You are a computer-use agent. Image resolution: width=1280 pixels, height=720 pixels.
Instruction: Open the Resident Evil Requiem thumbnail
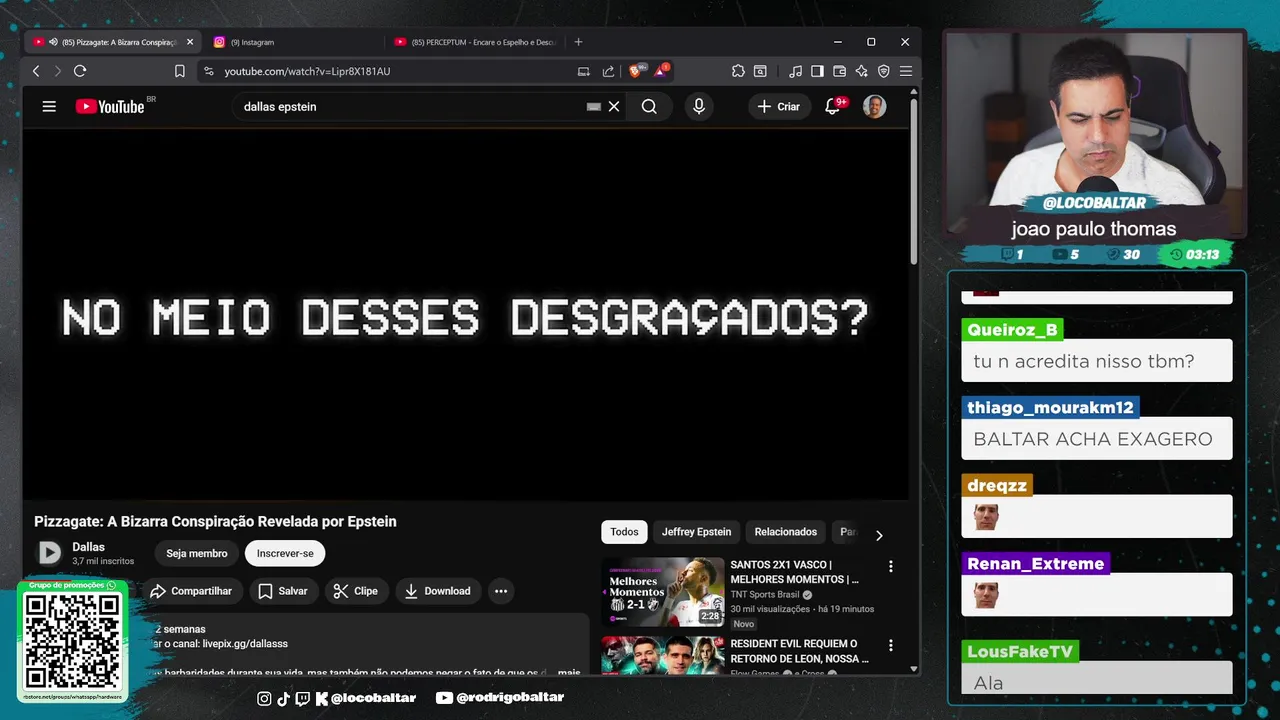pos(662,655)
